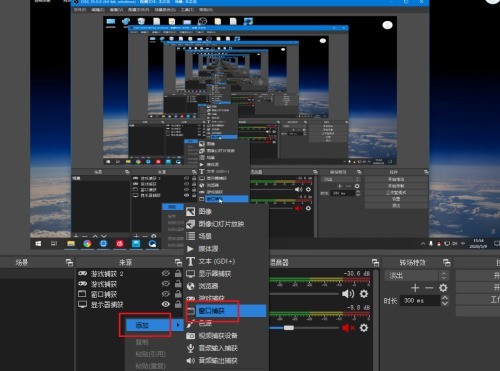Select 粘贴(引用) in the sources context menu
This screenshot has width=500, height=371.
point(150,354)
